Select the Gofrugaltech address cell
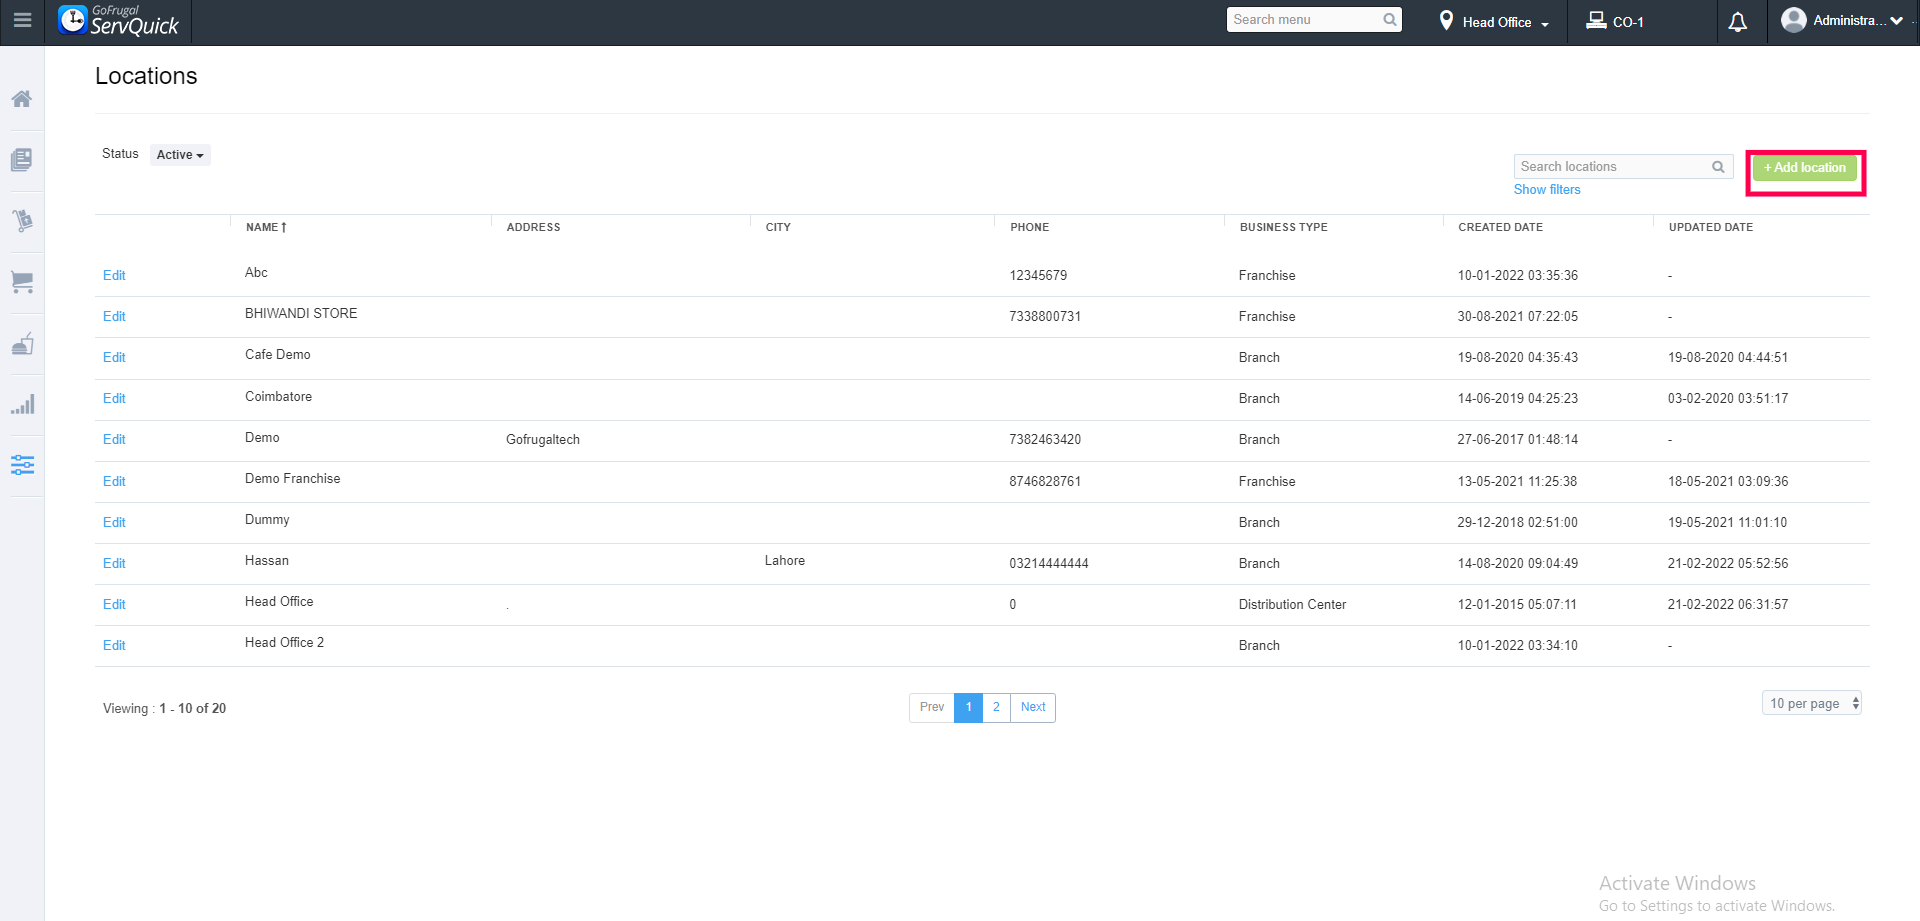Image resolution: width=1920 pixels, height=921 pixels. click(x=543, y=440)
